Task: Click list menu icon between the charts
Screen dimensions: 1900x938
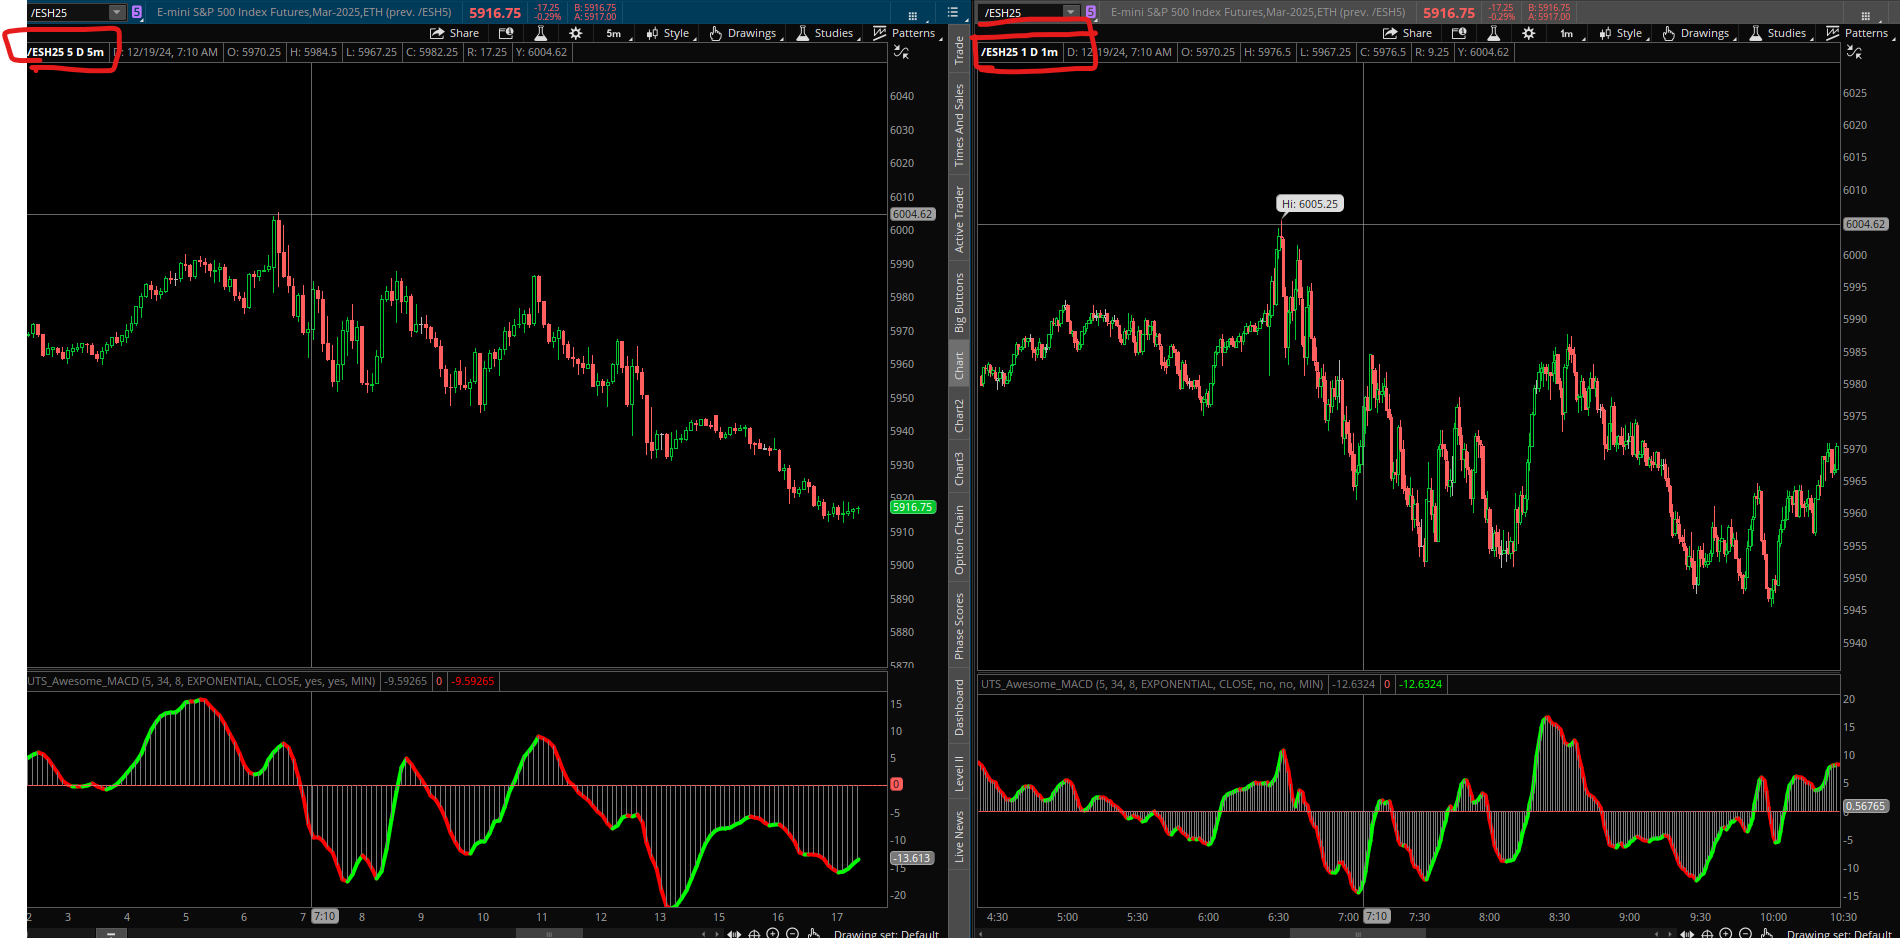Action: (x=953, y=12)
